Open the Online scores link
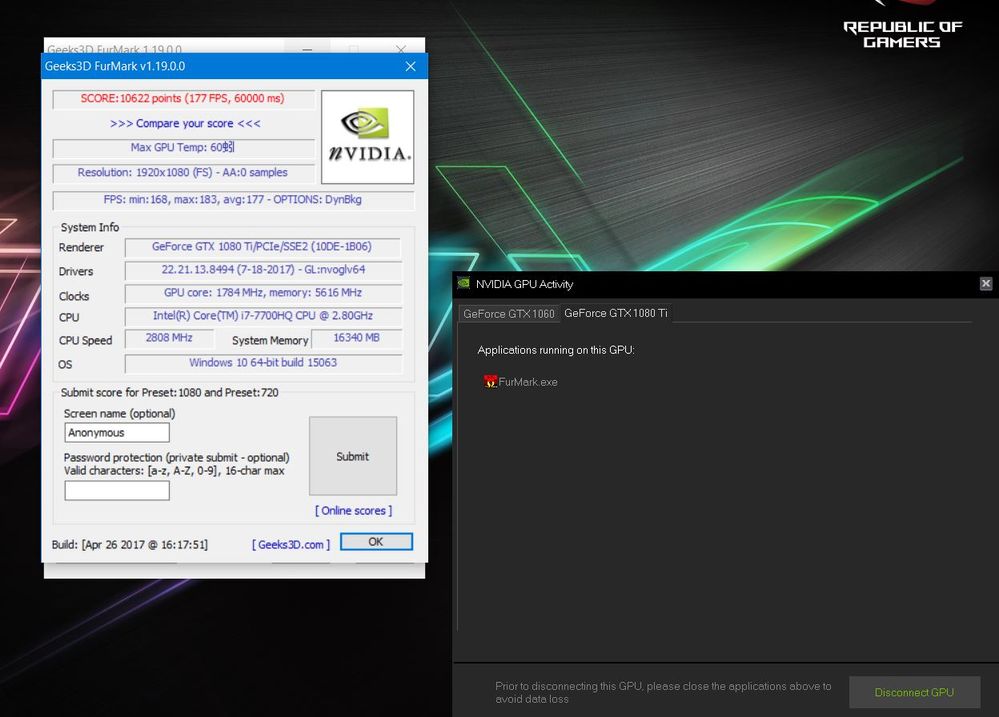The image size is (999, 717). coord(354,511)
